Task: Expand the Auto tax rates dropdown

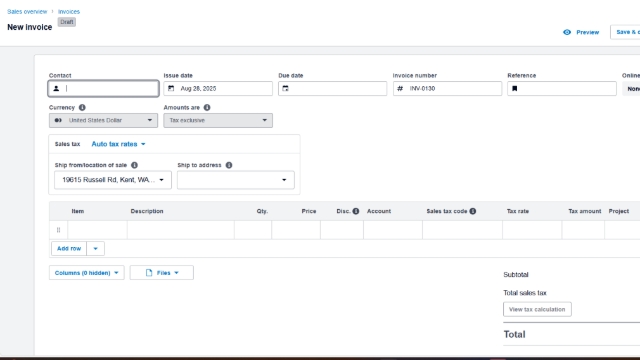Action: 118,144
